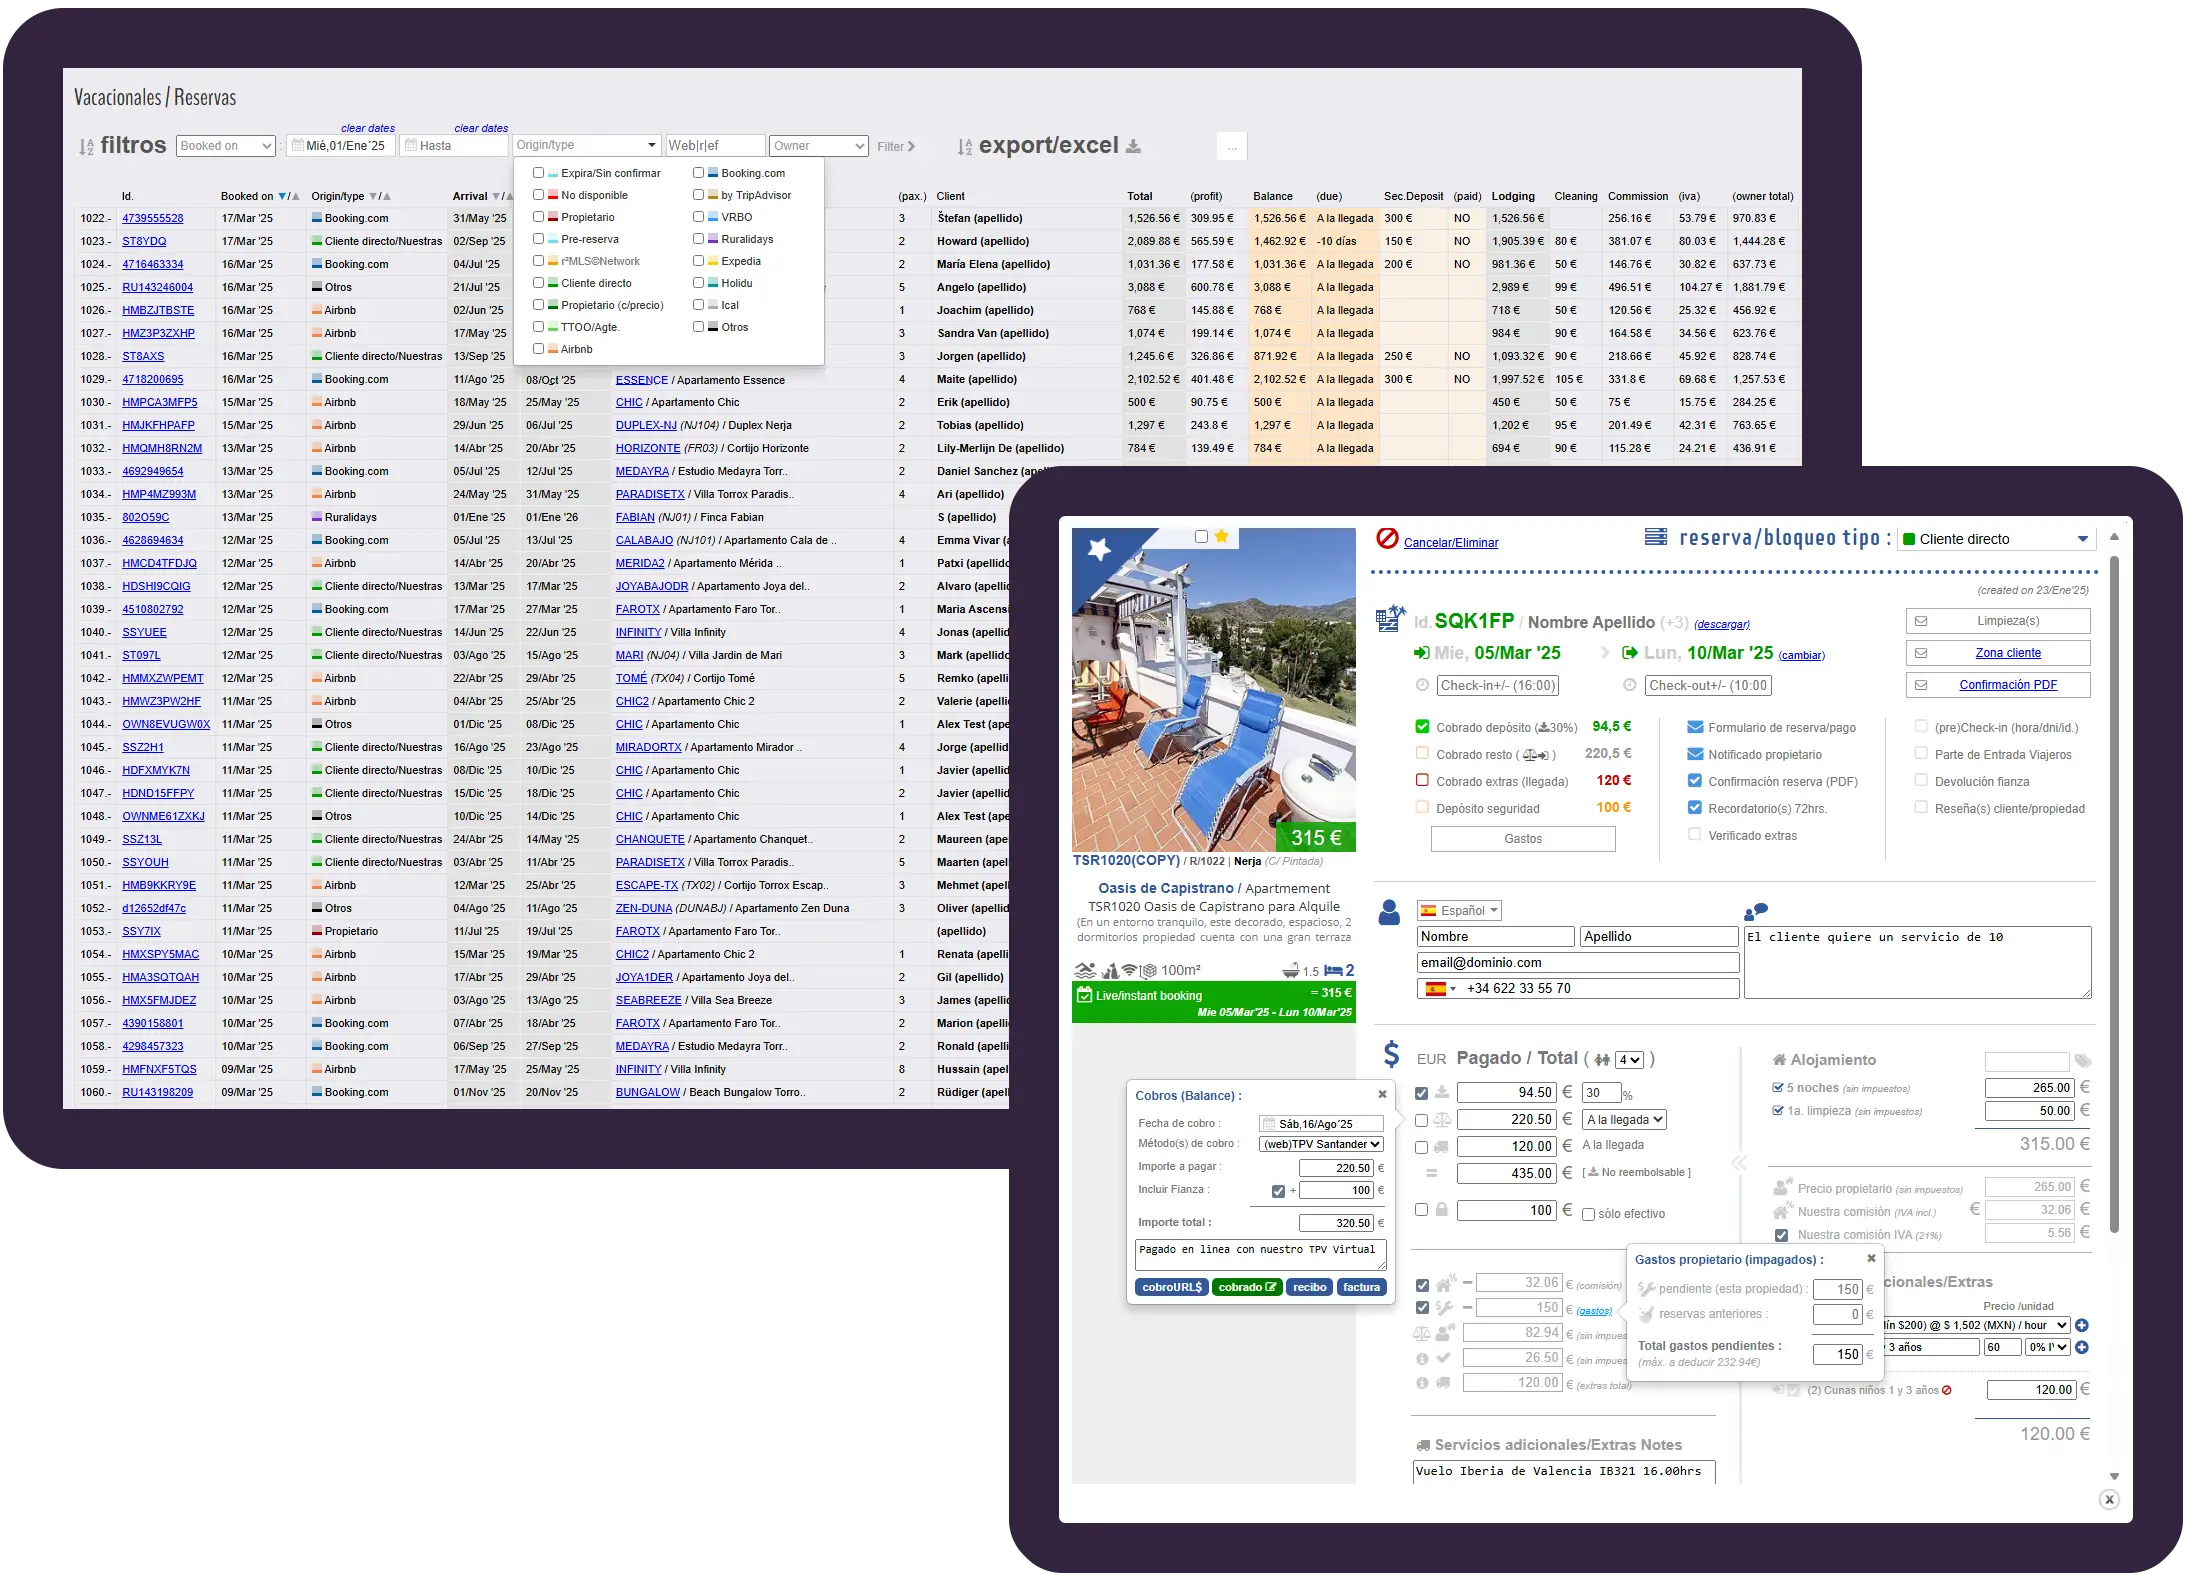
Task: Open the Método(s) de cobro TPV Santander dropdown
Action: [x=1321, y=1144]
